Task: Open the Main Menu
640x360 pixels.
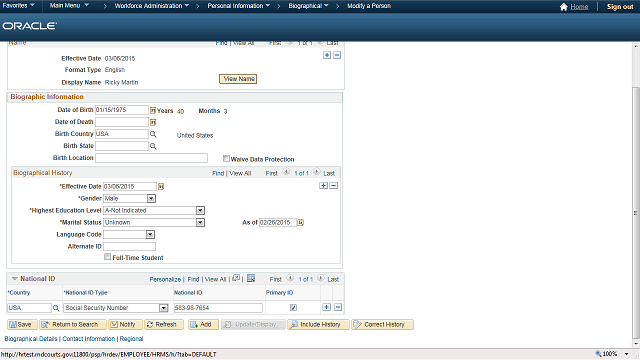Action: click(x=69, y=6)
